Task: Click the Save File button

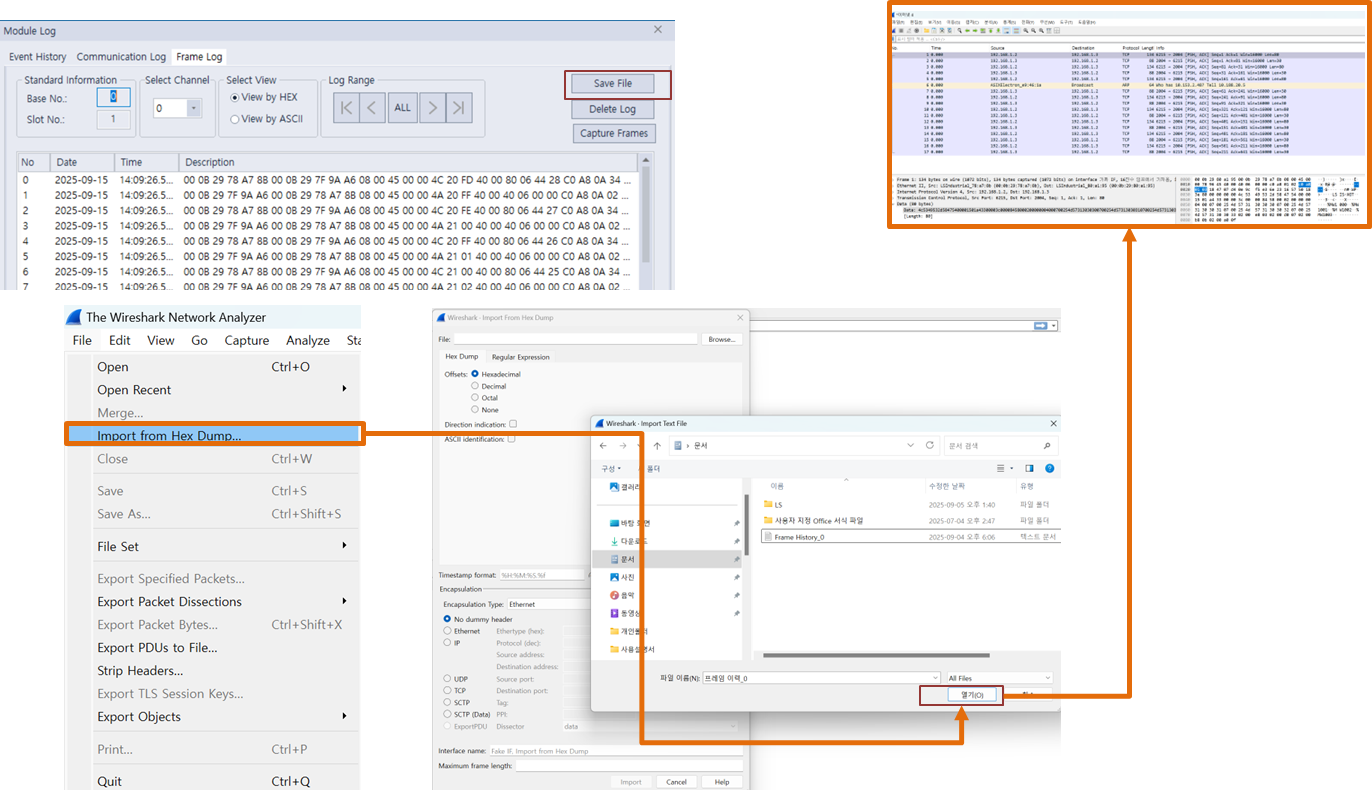Action: coord(612,83)
